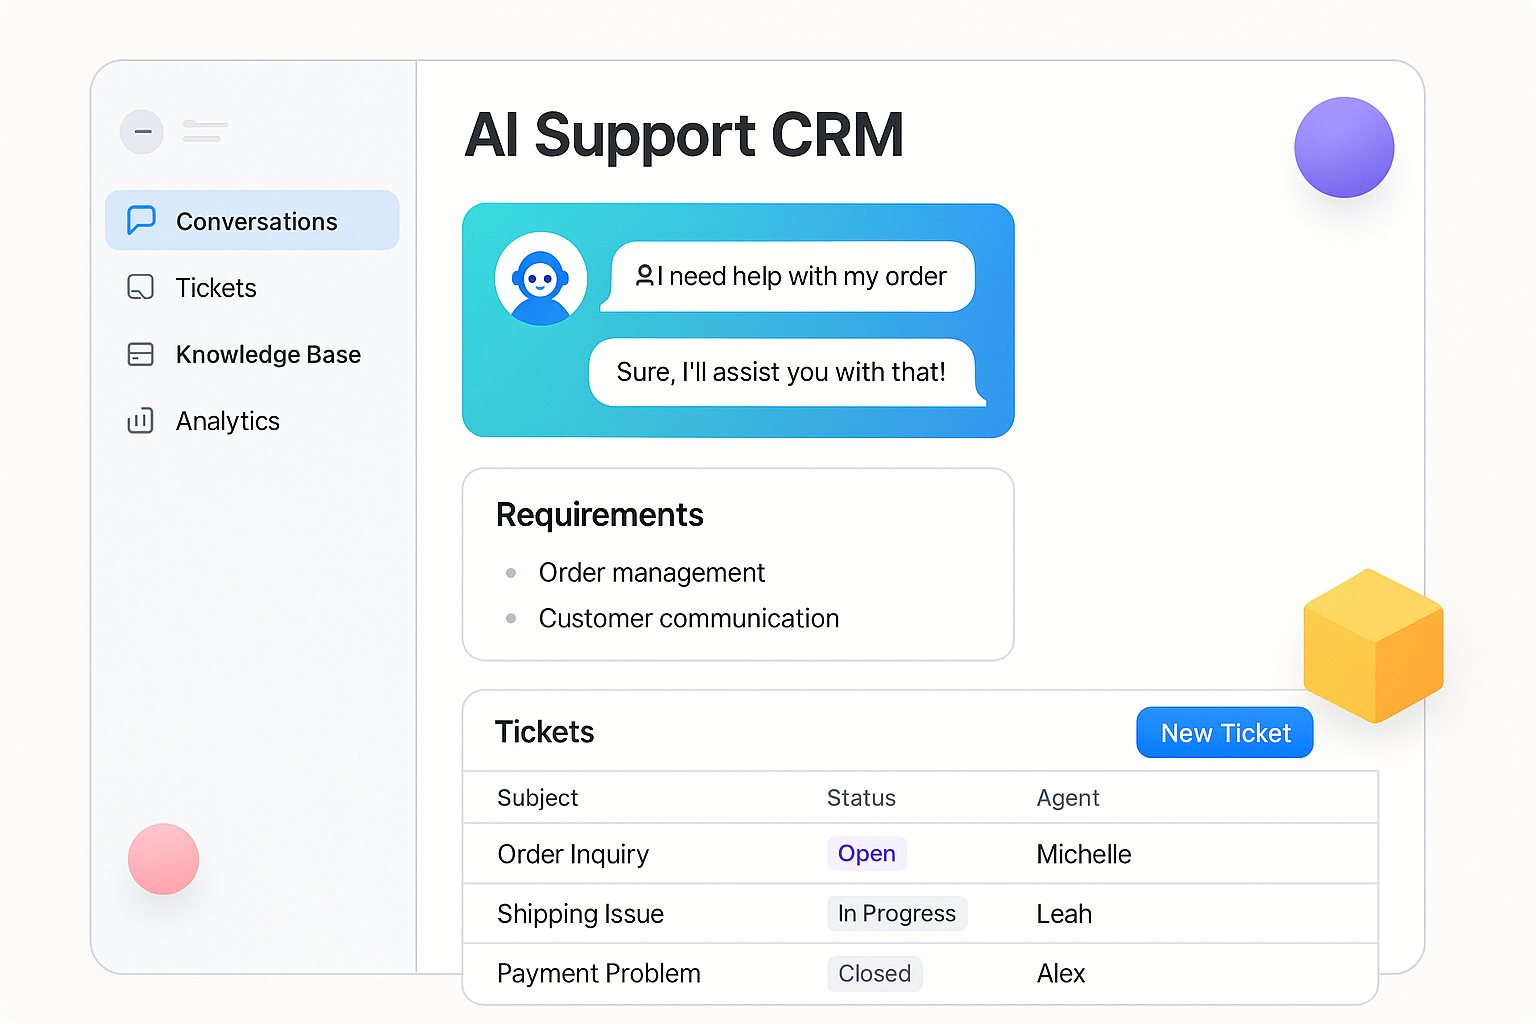Viewport: 1536px width, 1024px height.
Task: Click the minus icon above the sidebar
Action: [141, 131]
